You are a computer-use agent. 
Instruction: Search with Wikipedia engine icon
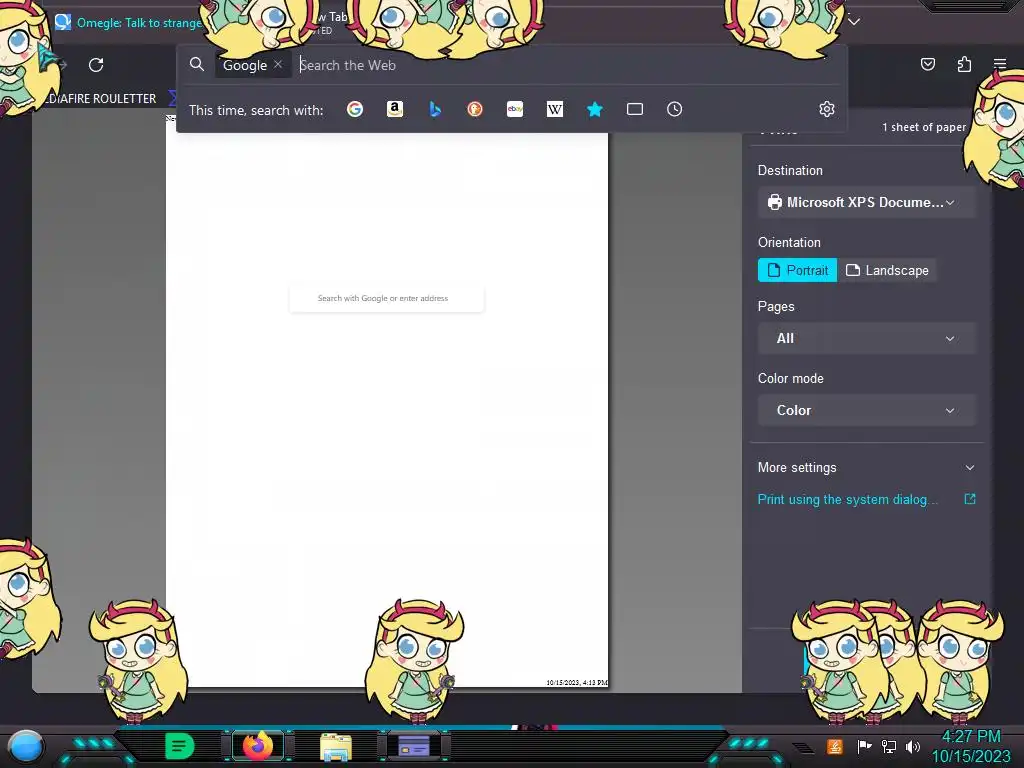click(x=554, y=109)
